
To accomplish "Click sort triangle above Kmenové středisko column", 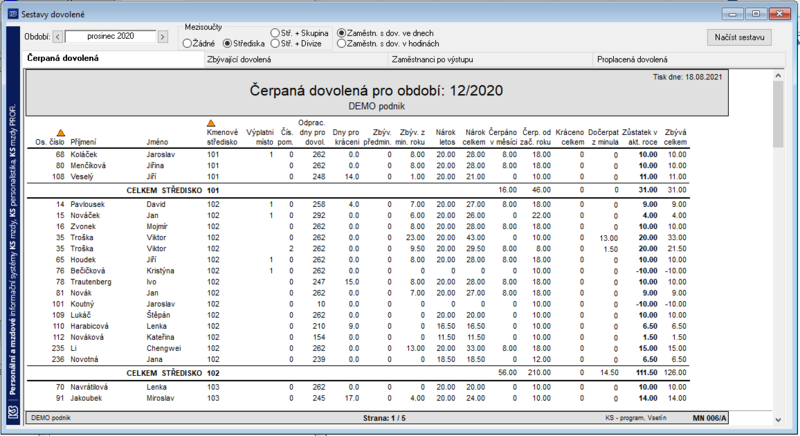I will point(211,123).
